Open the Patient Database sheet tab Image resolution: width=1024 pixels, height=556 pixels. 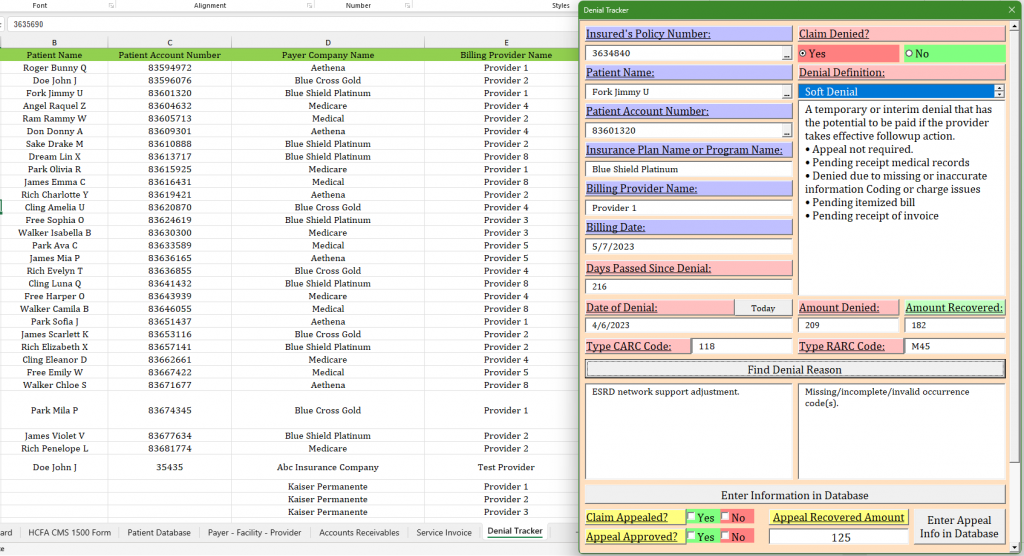tap(159, 532)
